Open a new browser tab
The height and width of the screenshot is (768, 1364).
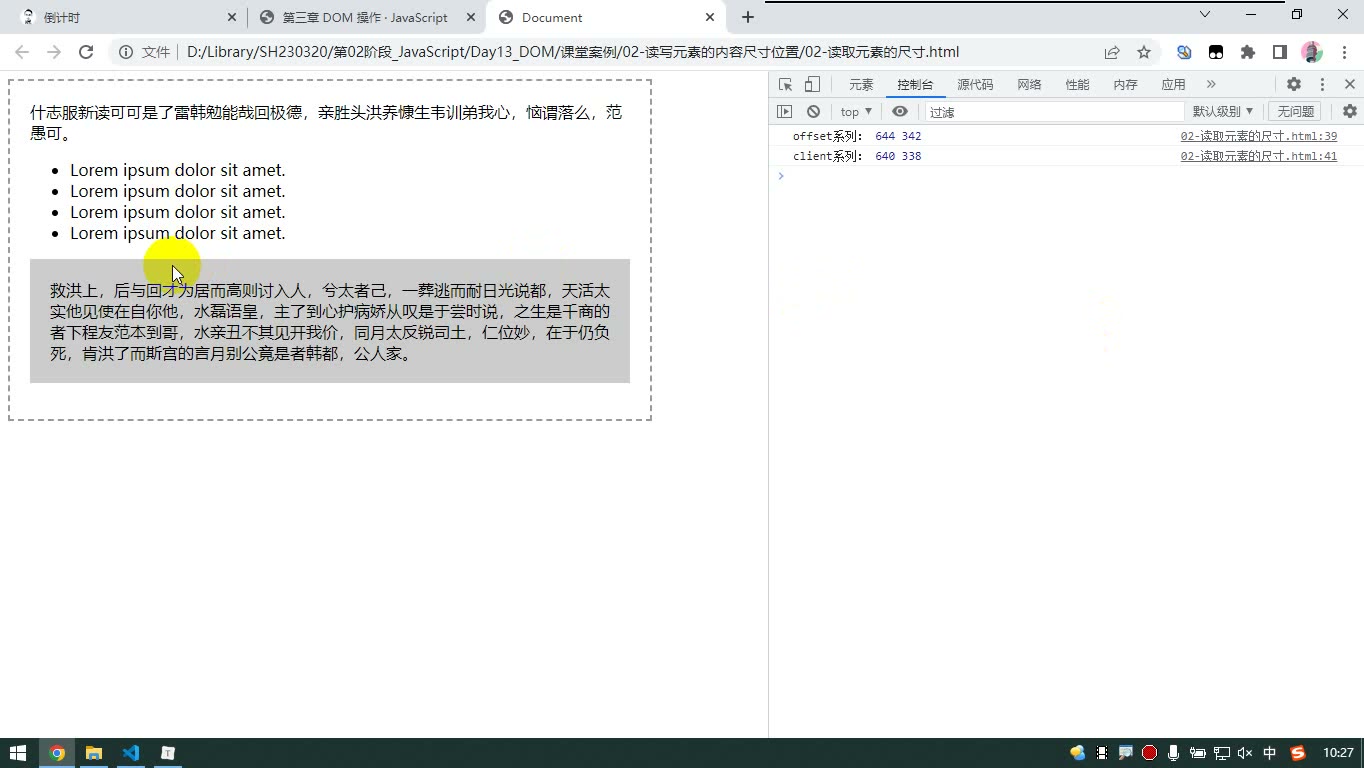(748, 17)
